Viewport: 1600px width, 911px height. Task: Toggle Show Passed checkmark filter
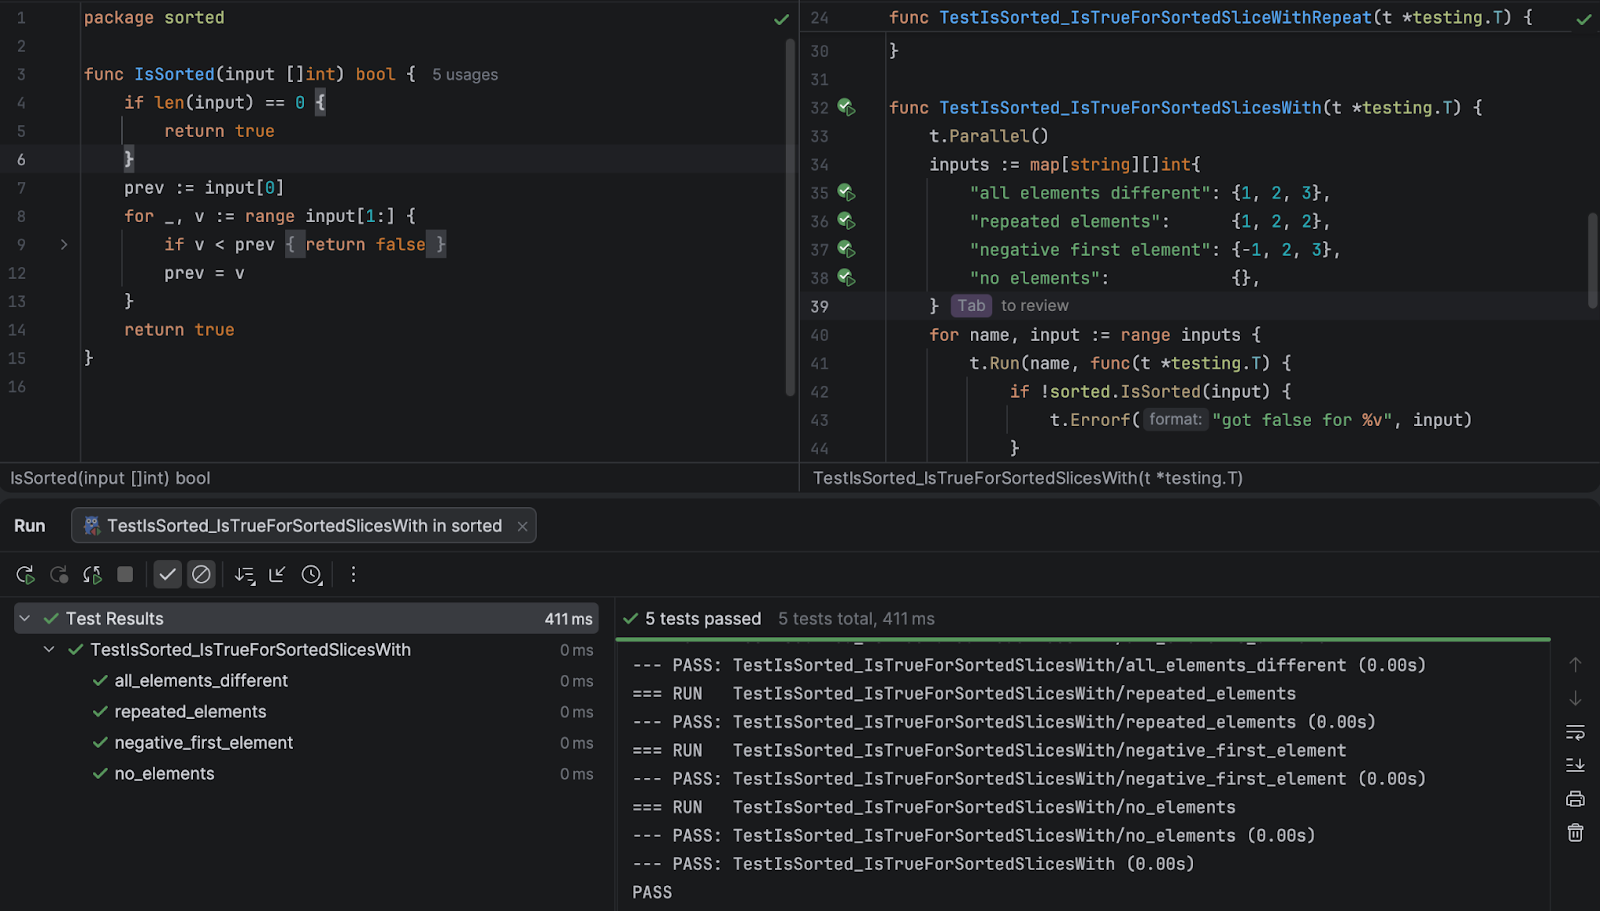coord(167,575)
